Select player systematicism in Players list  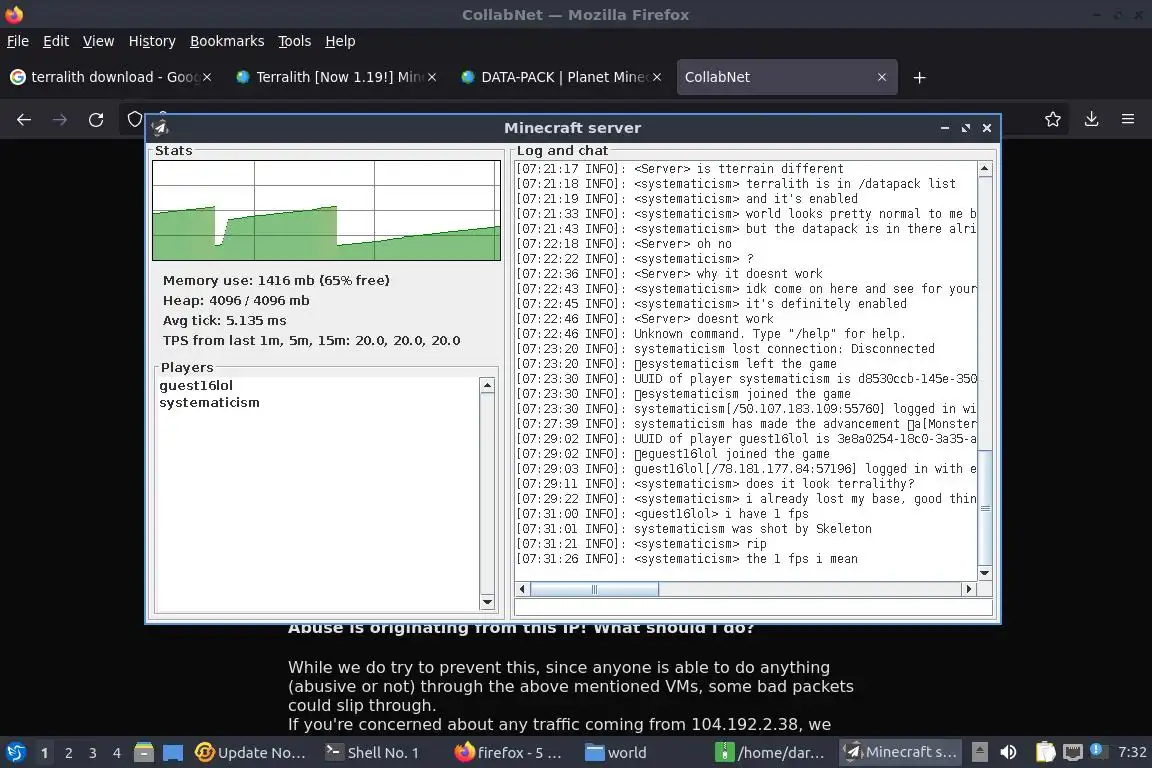[209, 403]
